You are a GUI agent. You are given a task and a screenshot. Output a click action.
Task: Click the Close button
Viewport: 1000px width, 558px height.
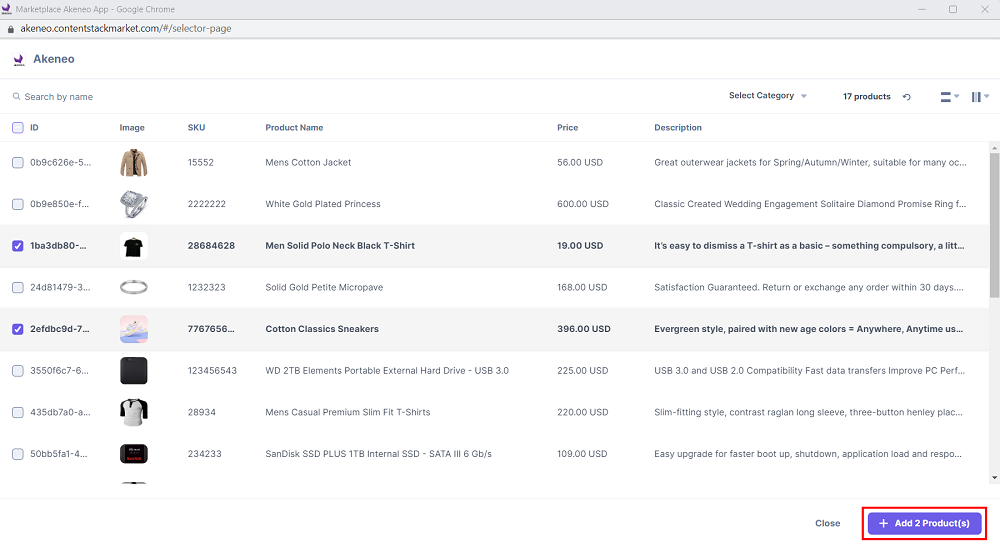(x=827, y=523)
